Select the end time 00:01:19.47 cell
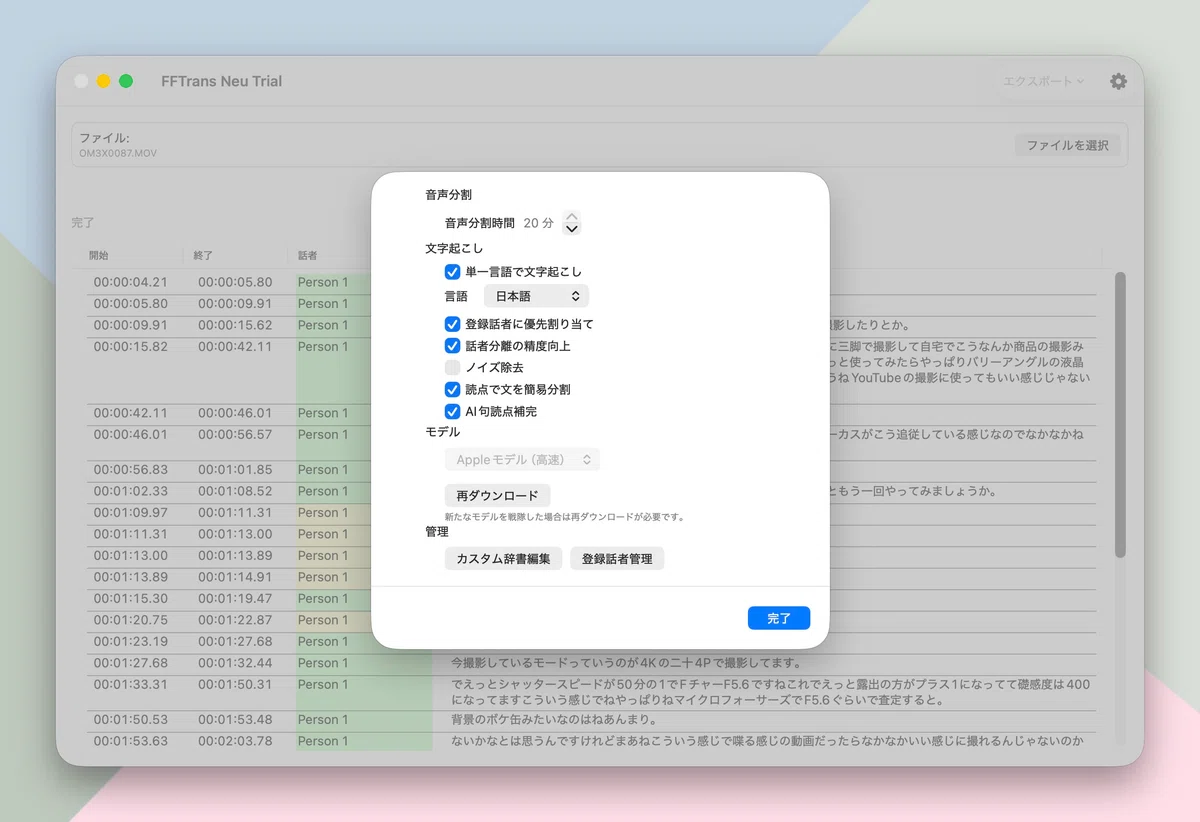This screenshot has width=1200, height=822. 235,599
